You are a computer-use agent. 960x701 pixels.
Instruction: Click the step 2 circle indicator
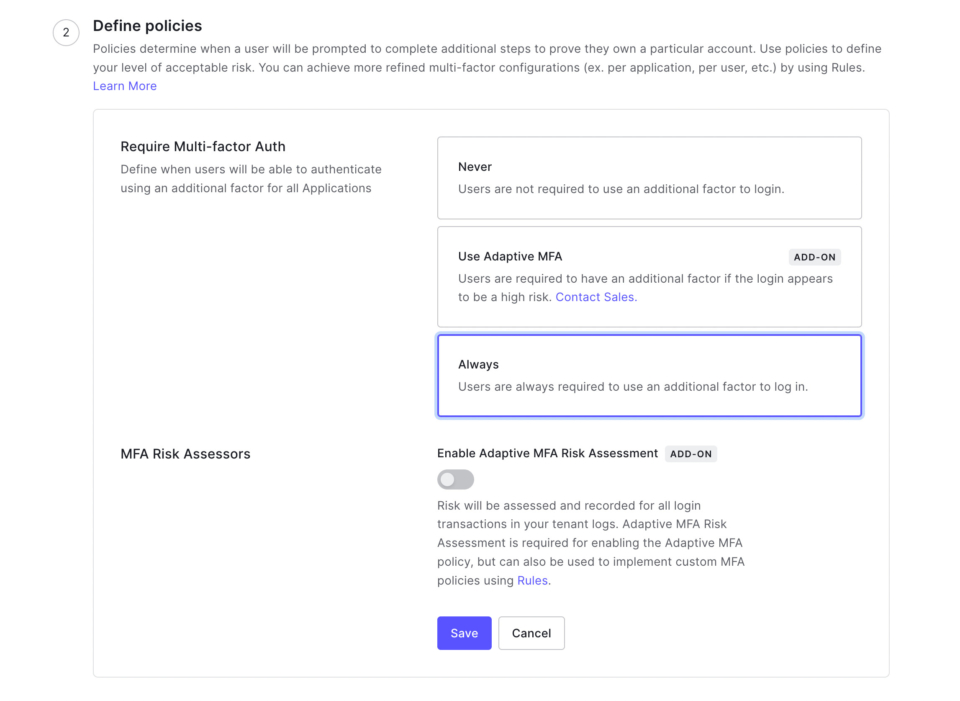tap(65, 32)
